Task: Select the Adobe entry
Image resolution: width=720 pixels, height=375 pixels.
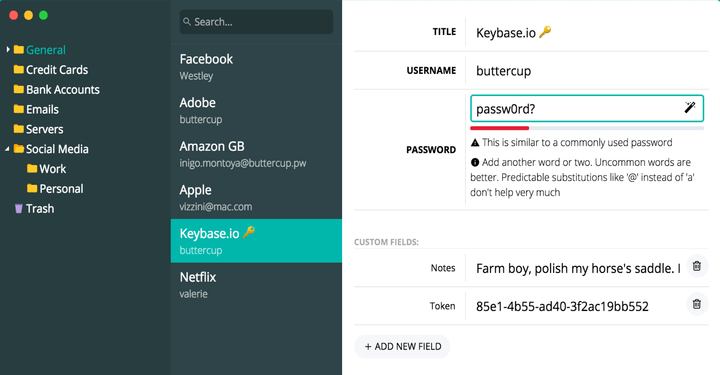Action: 256,110
